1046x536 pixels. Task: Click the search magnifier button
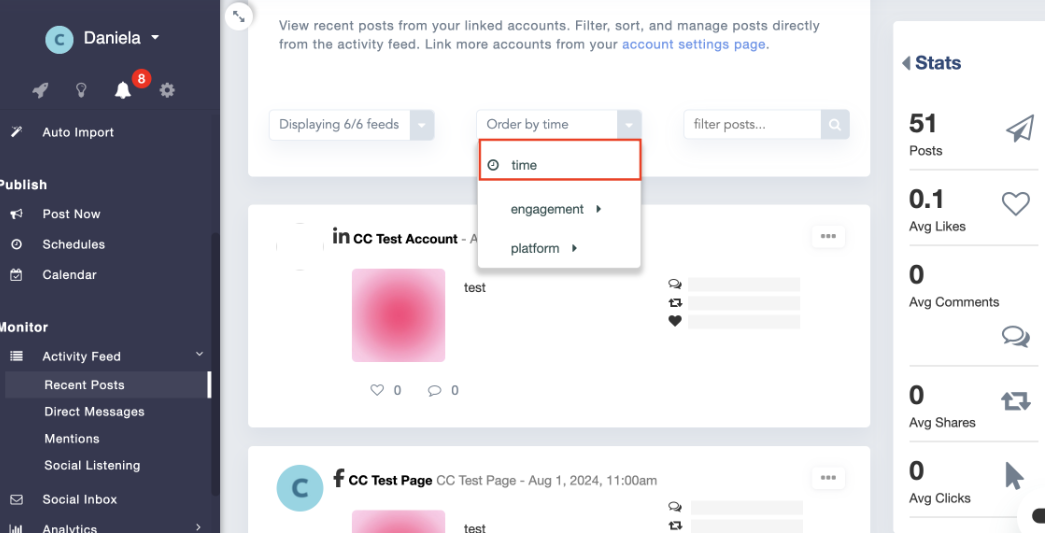pos(835,125)
